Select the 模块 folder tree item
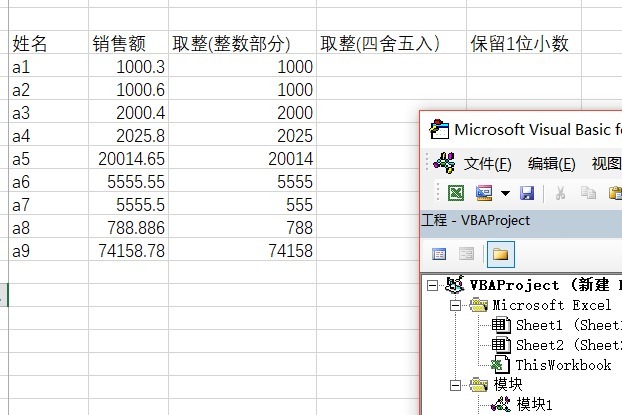622x415 pixels. click(x=508, y=384)
